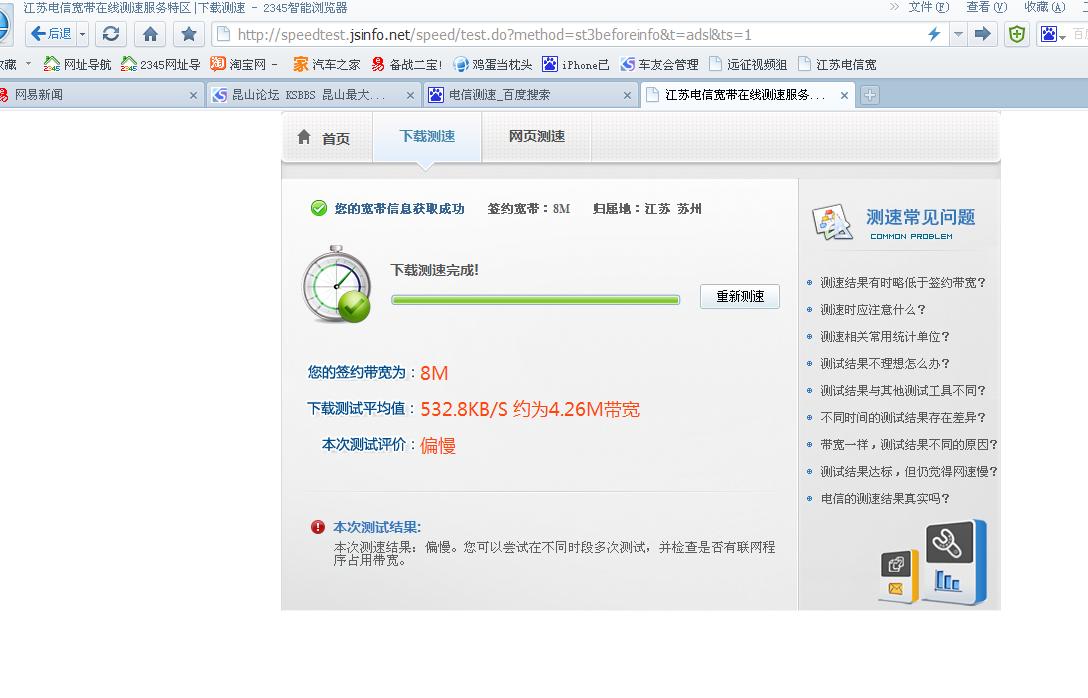Open the 备战二宝 bookmark

[407, 64]
